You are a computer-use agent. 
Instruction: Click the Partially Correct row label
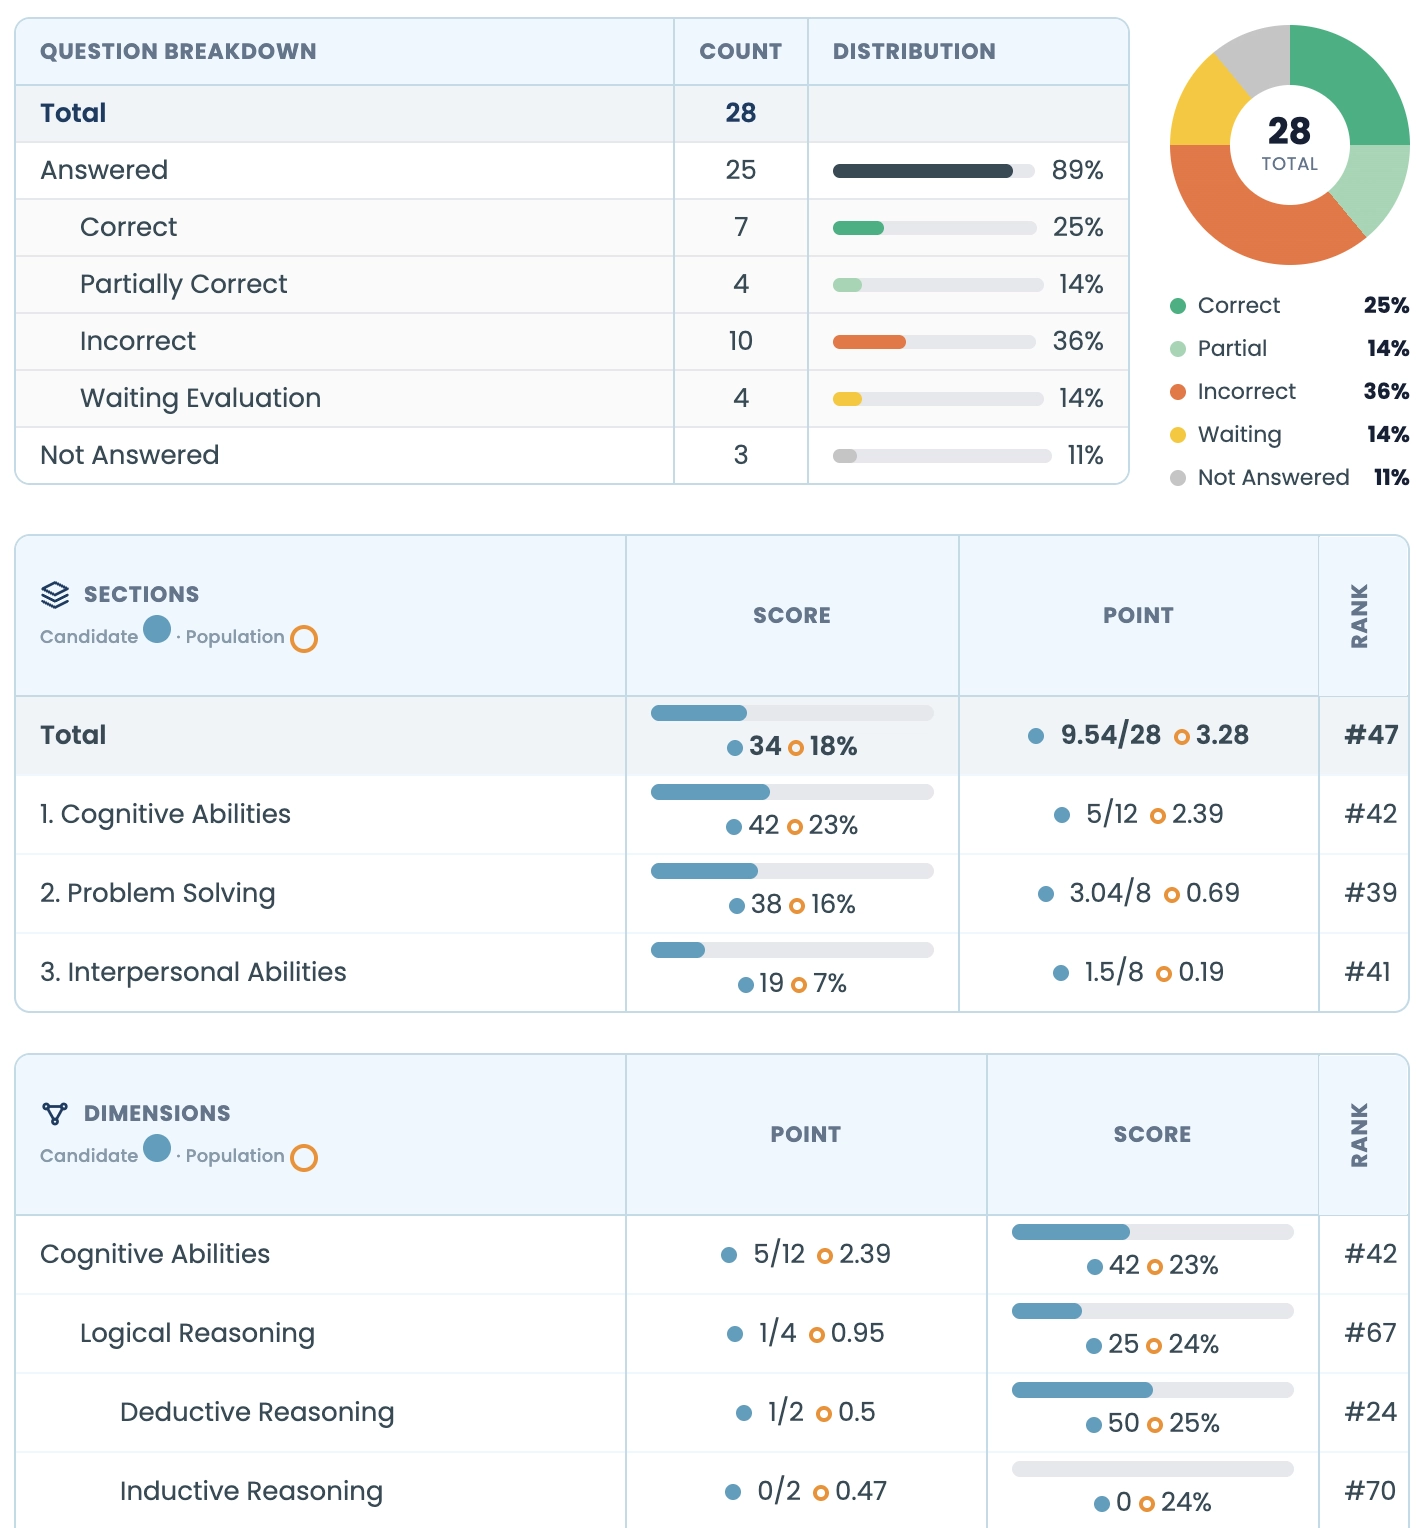click(184, 285)
